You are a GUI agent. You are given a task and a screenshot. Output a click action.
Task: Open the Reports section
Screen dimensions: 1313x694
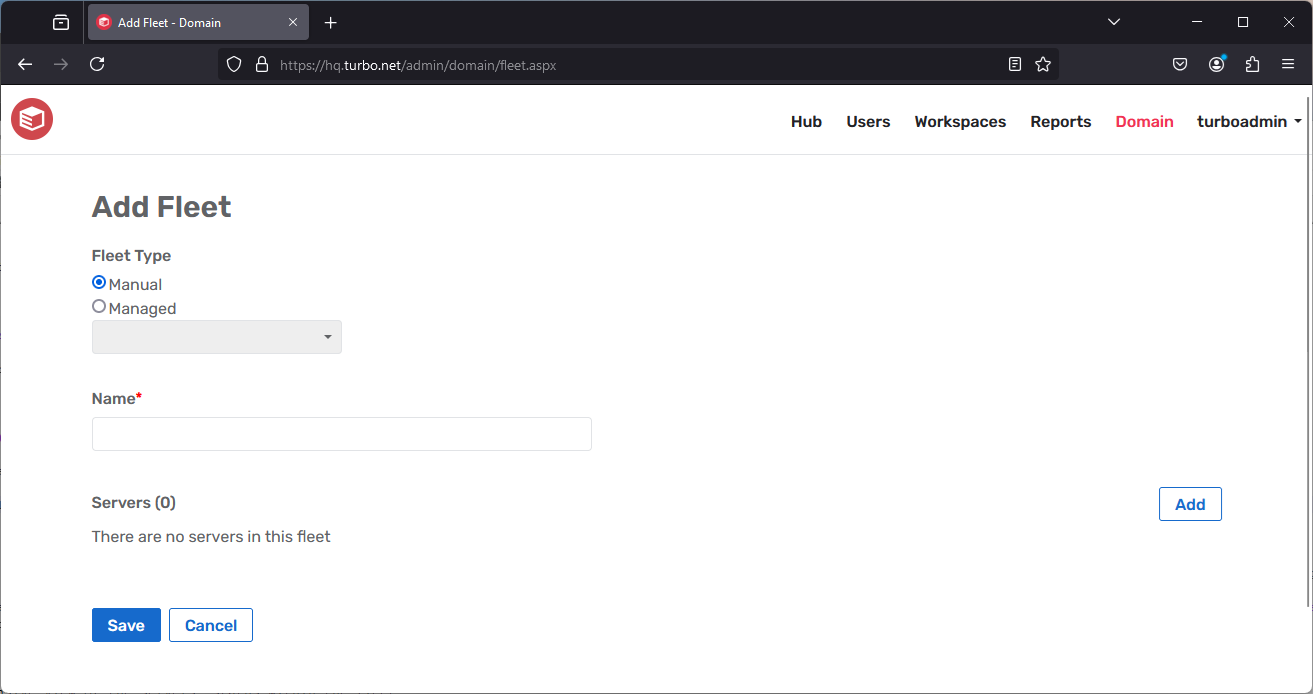tap(1060, 121)
